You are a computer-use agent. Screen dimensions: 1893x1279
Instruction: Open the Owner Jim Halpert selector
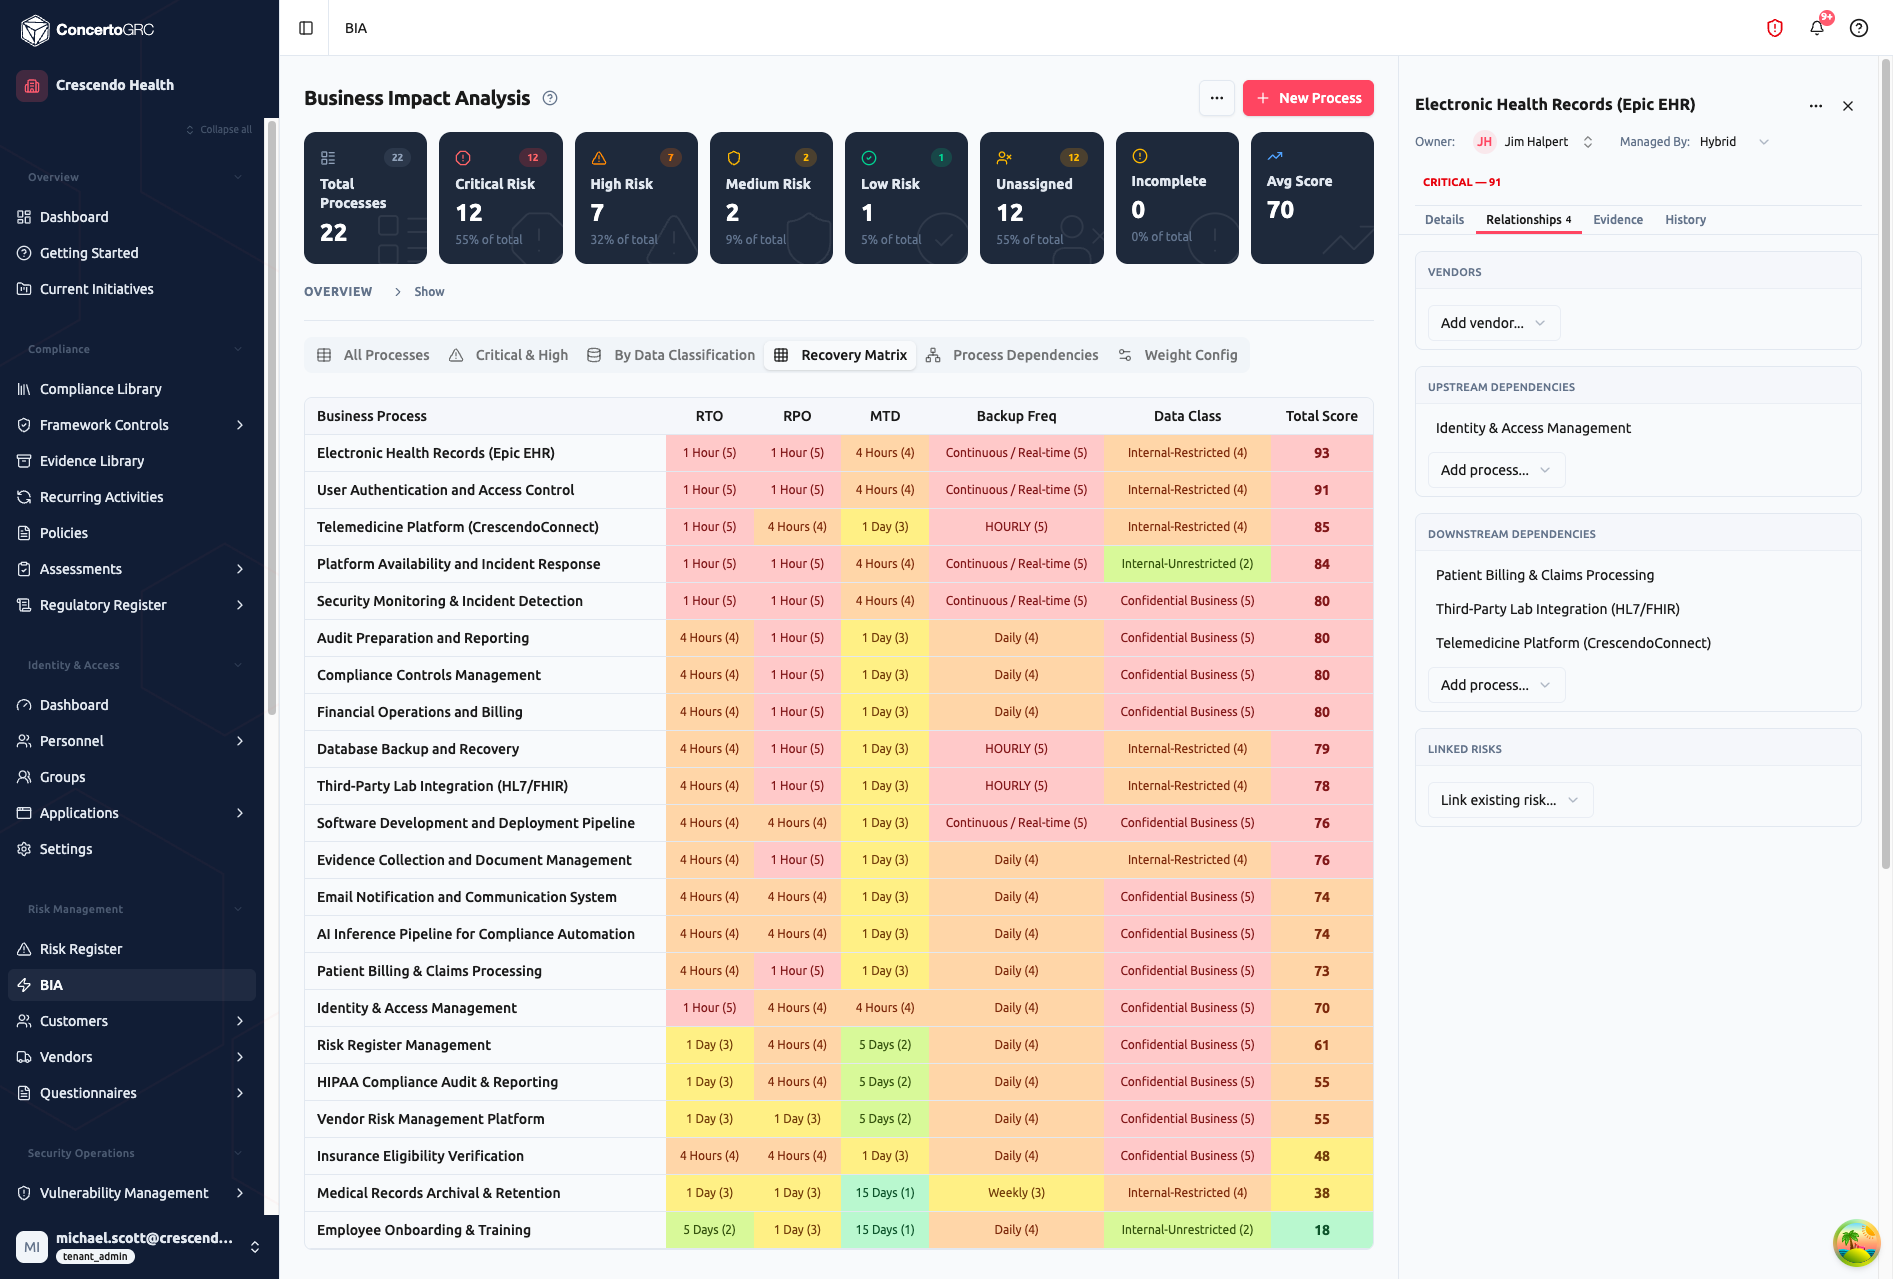[x=1534, y=142]
